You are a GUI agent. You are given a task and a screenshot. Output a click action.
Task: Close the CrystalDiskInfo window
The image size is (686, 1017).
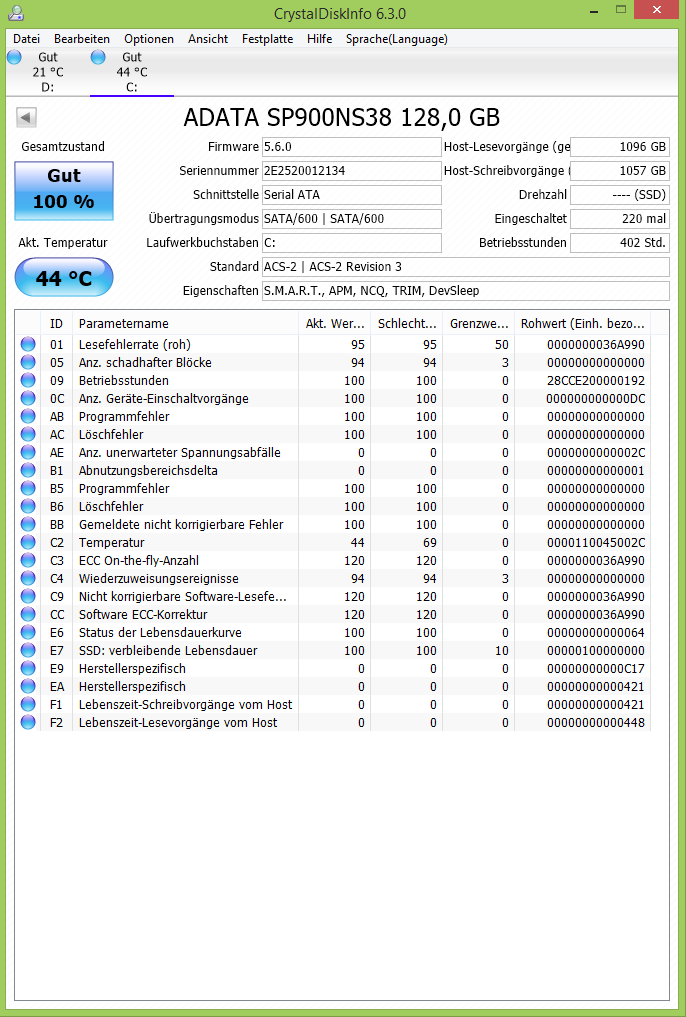(657, 10)
